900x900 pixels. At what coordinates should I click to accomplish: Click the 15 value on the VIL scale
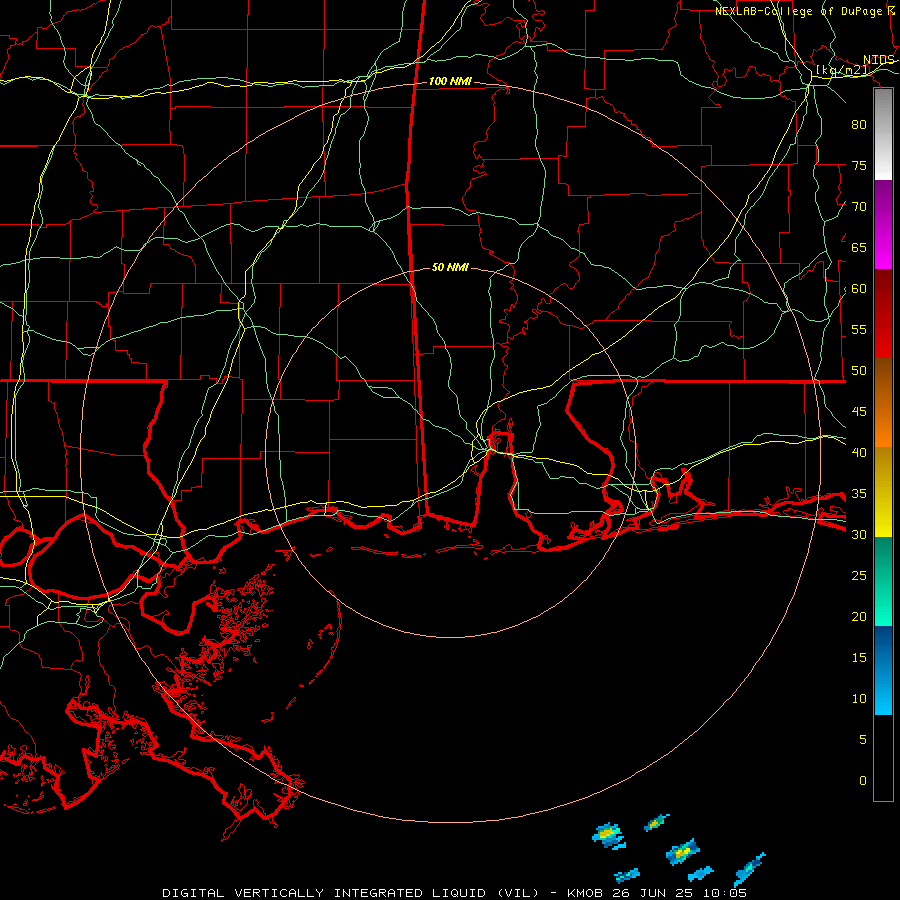(x=859, y=658)
